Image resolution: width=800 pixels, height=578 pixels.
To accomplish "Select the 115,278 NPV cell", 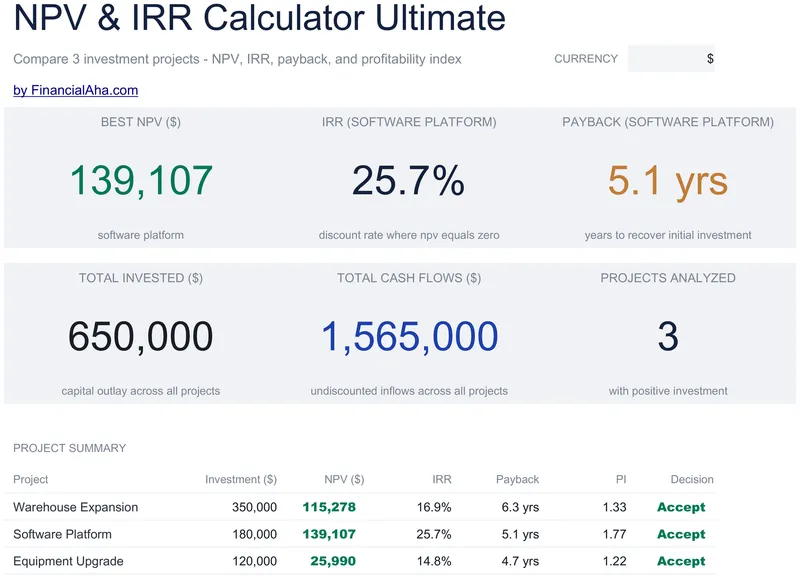I will 329,507.
